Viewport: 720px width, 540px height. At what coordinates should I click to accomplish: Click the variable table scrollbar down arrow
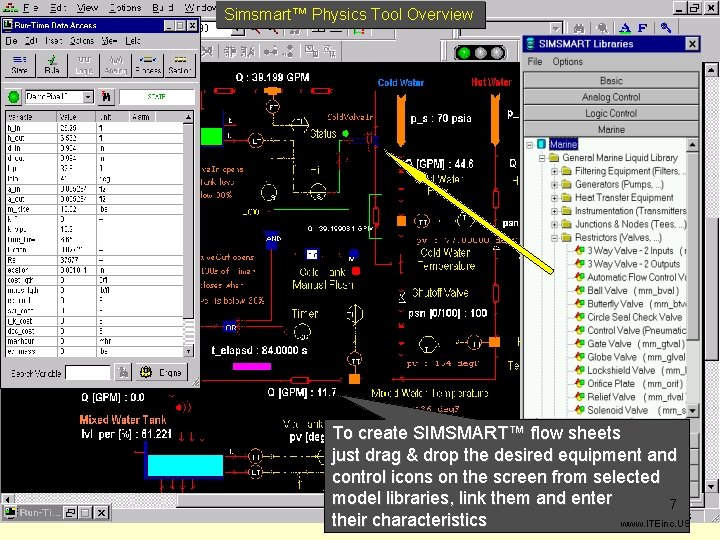coord(188,351)
